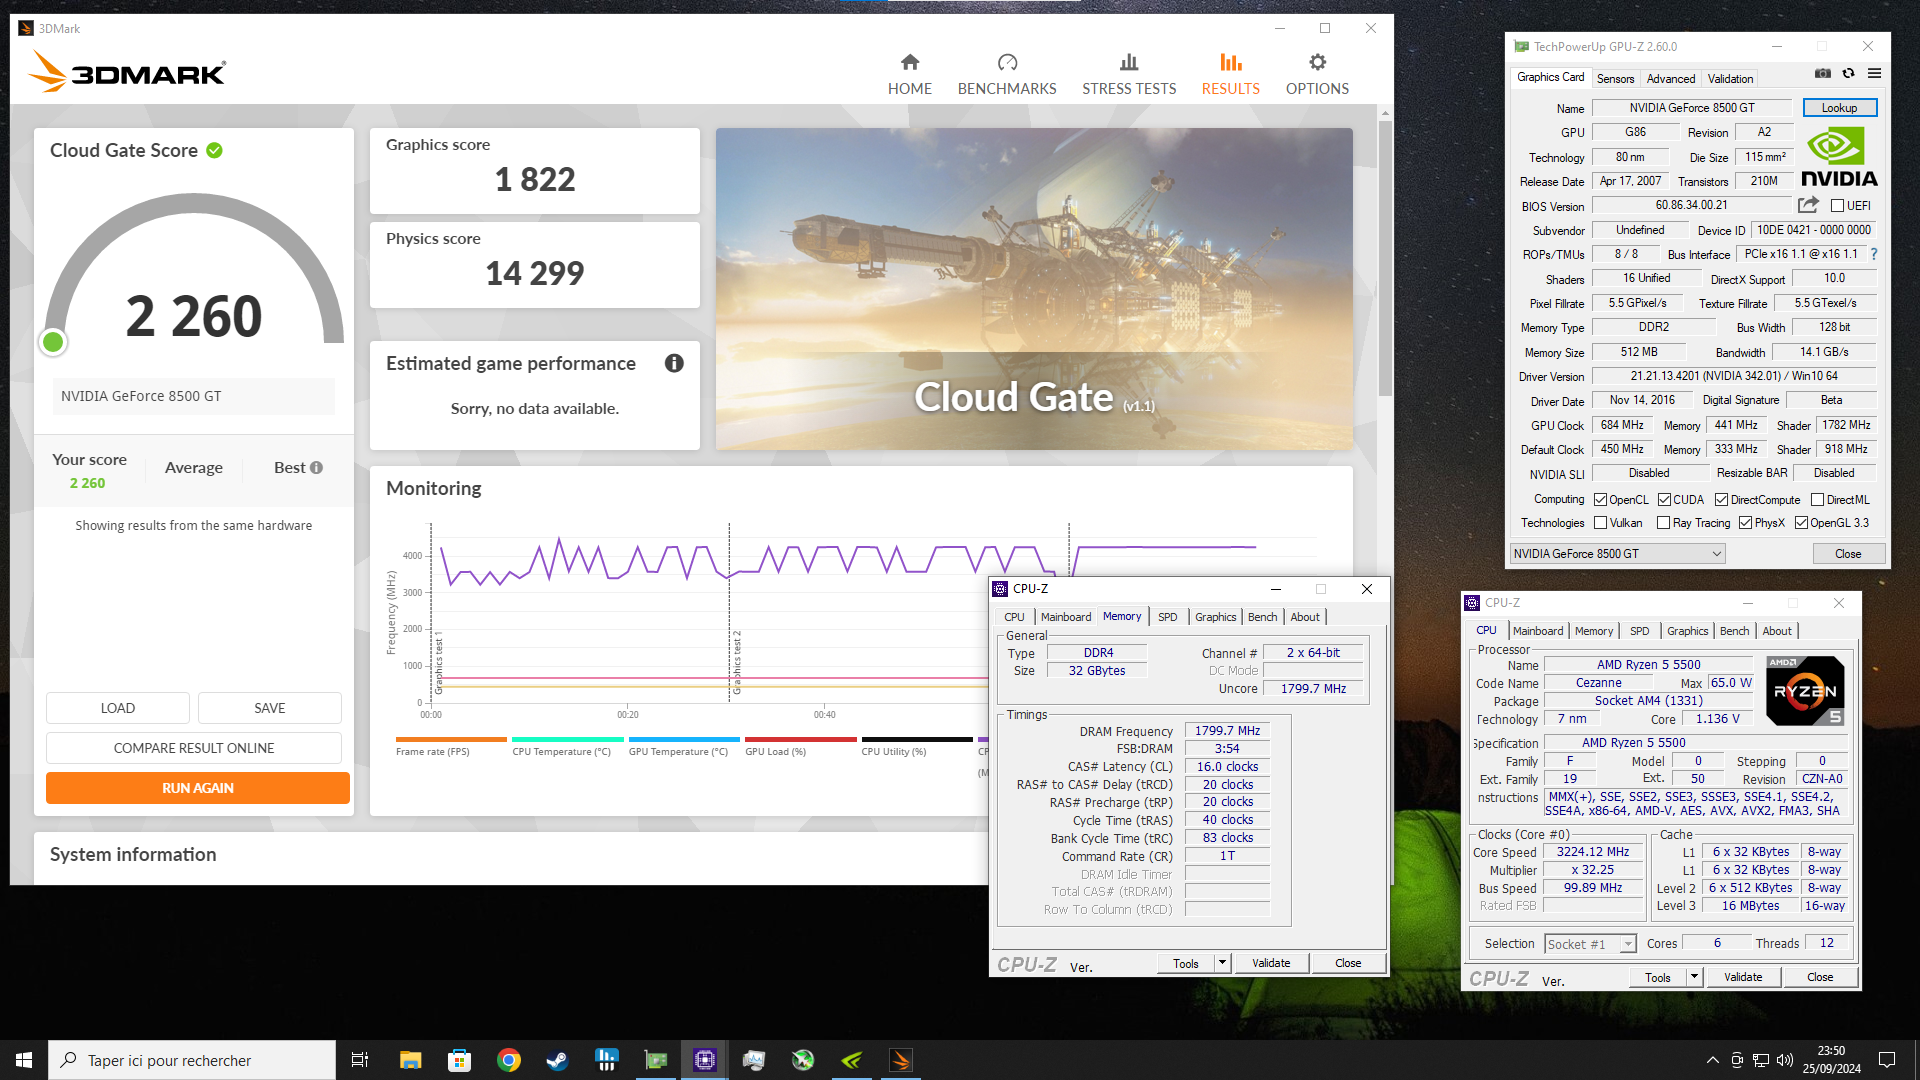The image size is (1920, 1080).
Task: Click COMPARE RESULT ONLINE button
Action: [x=193, y=748]
